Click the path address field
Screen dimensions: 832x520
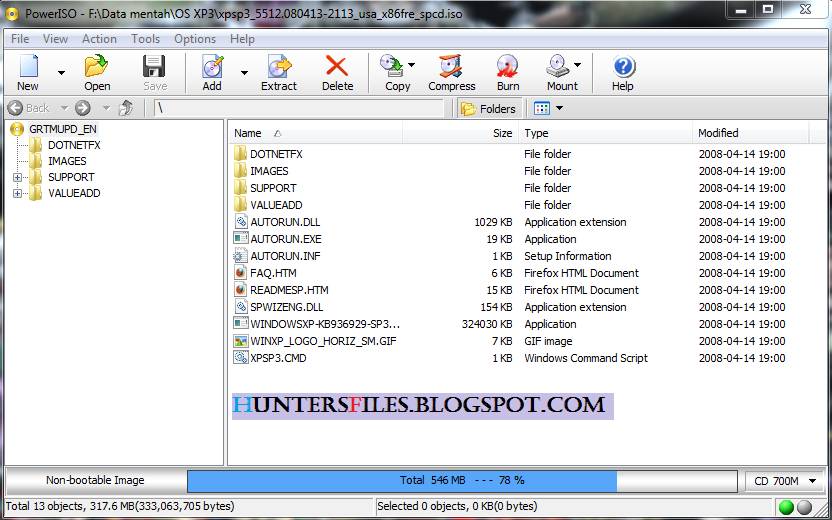coord(299,108)
